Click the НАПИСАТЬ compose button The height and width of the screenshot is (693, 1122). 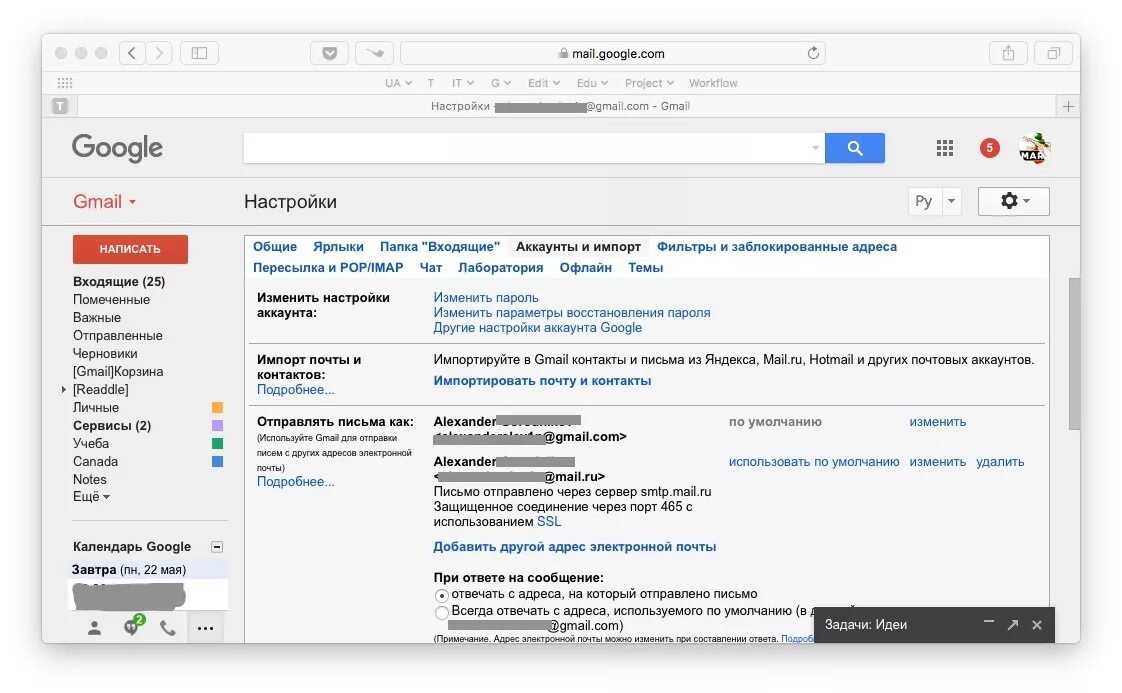[130, 249]
